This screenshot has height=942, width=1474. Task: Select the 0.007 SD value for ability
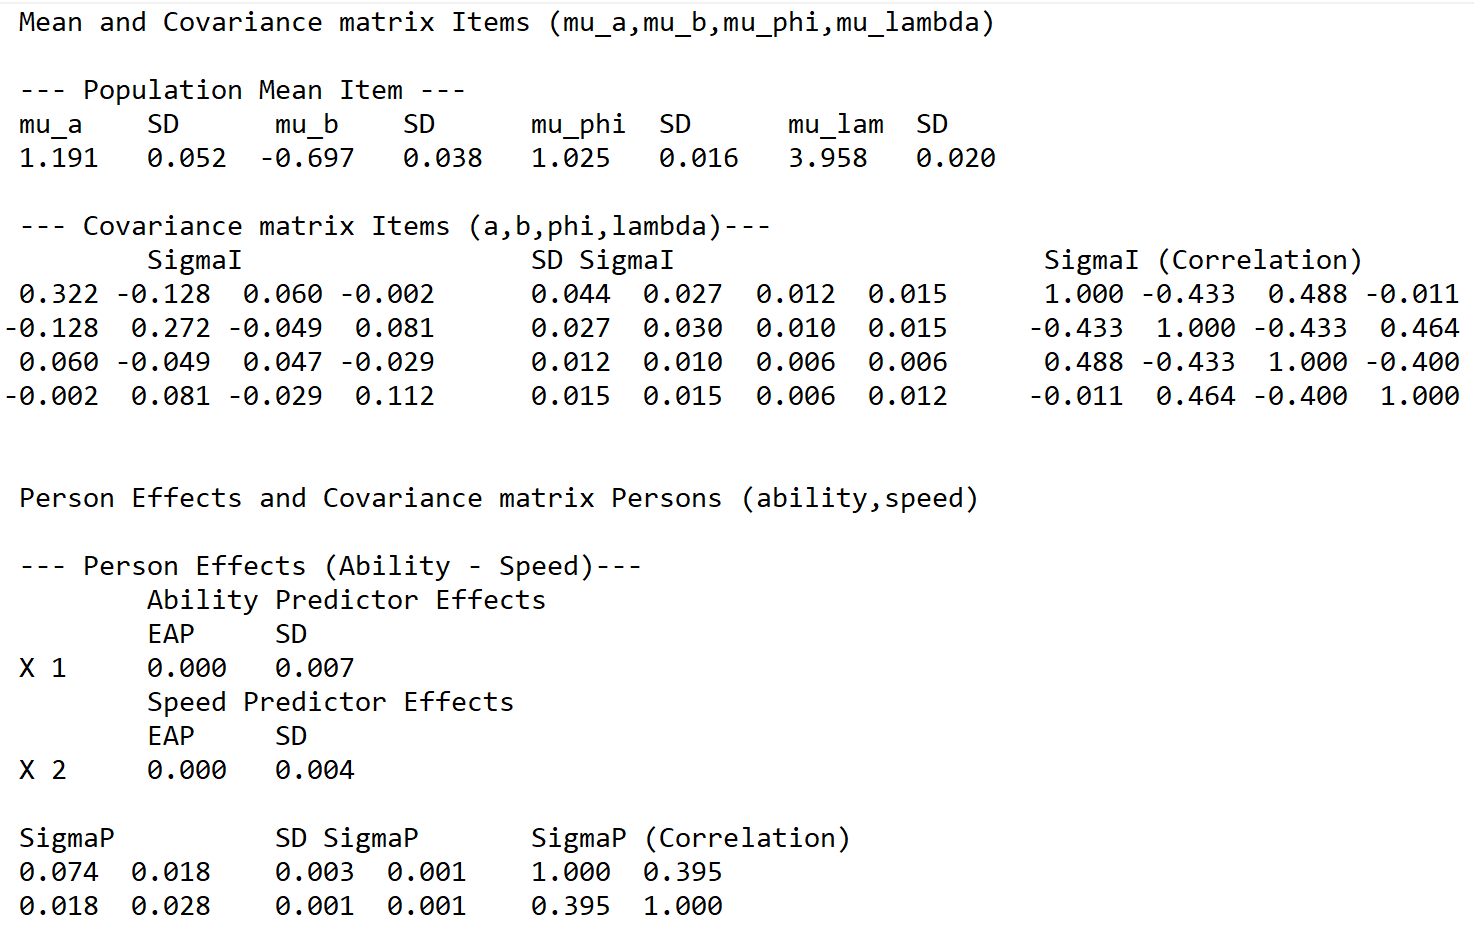[314, 668]
